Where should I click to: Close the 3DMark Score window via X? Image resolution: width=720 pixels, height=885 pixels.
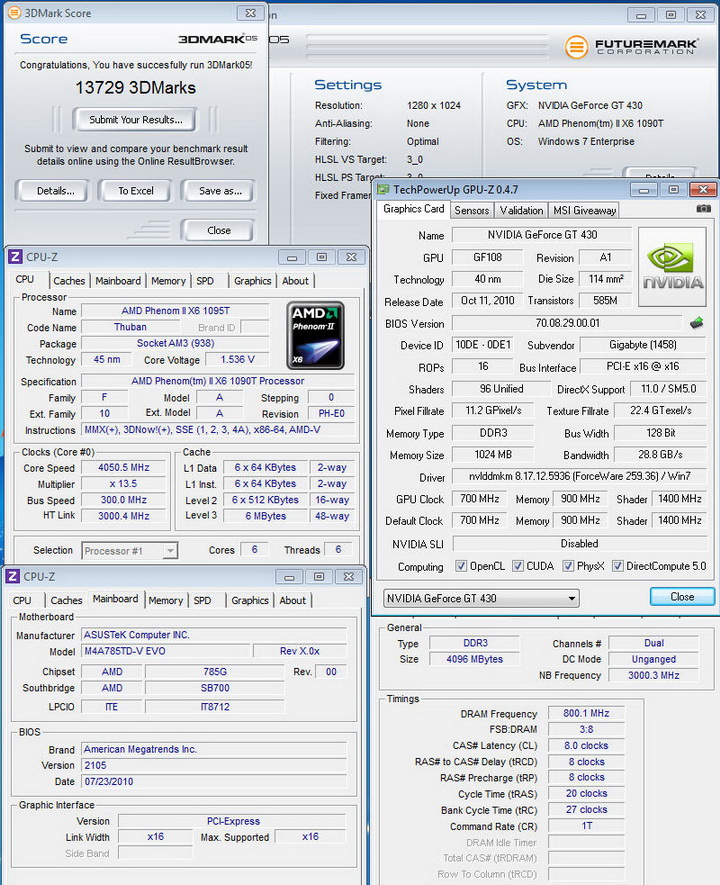coord(251,13)
